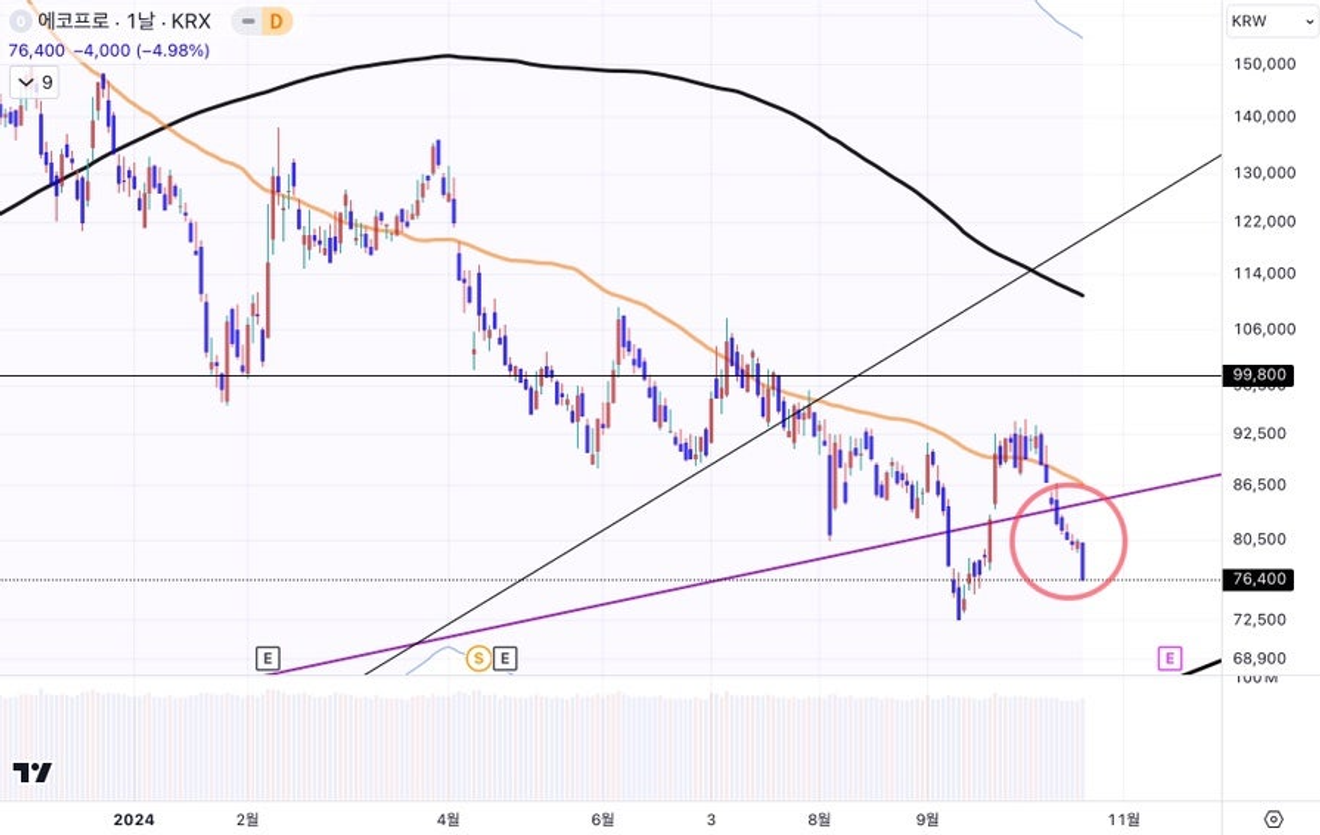This screenshot has height=835, width=1320.
Task: Open the purple upcoming earnings E marker
Action: pyautogui.click(x=1170, y=658)
